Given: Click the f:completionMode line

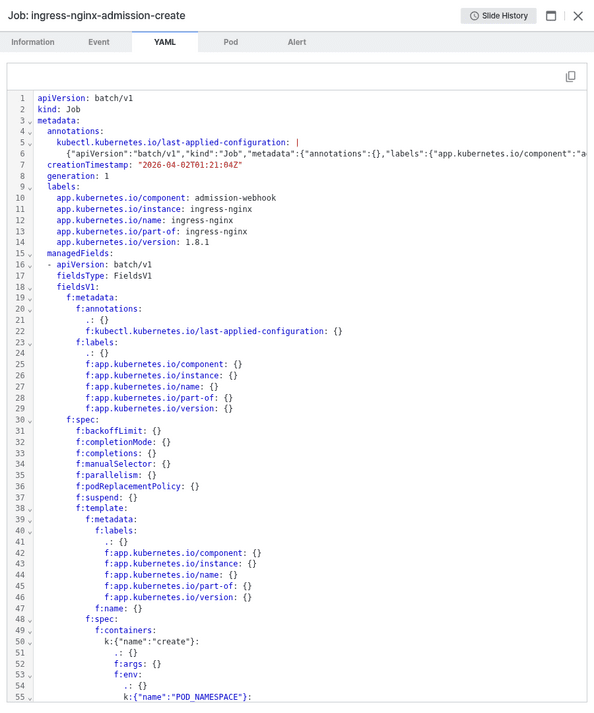Looking at the screenshot, I should tap(123, 442).
